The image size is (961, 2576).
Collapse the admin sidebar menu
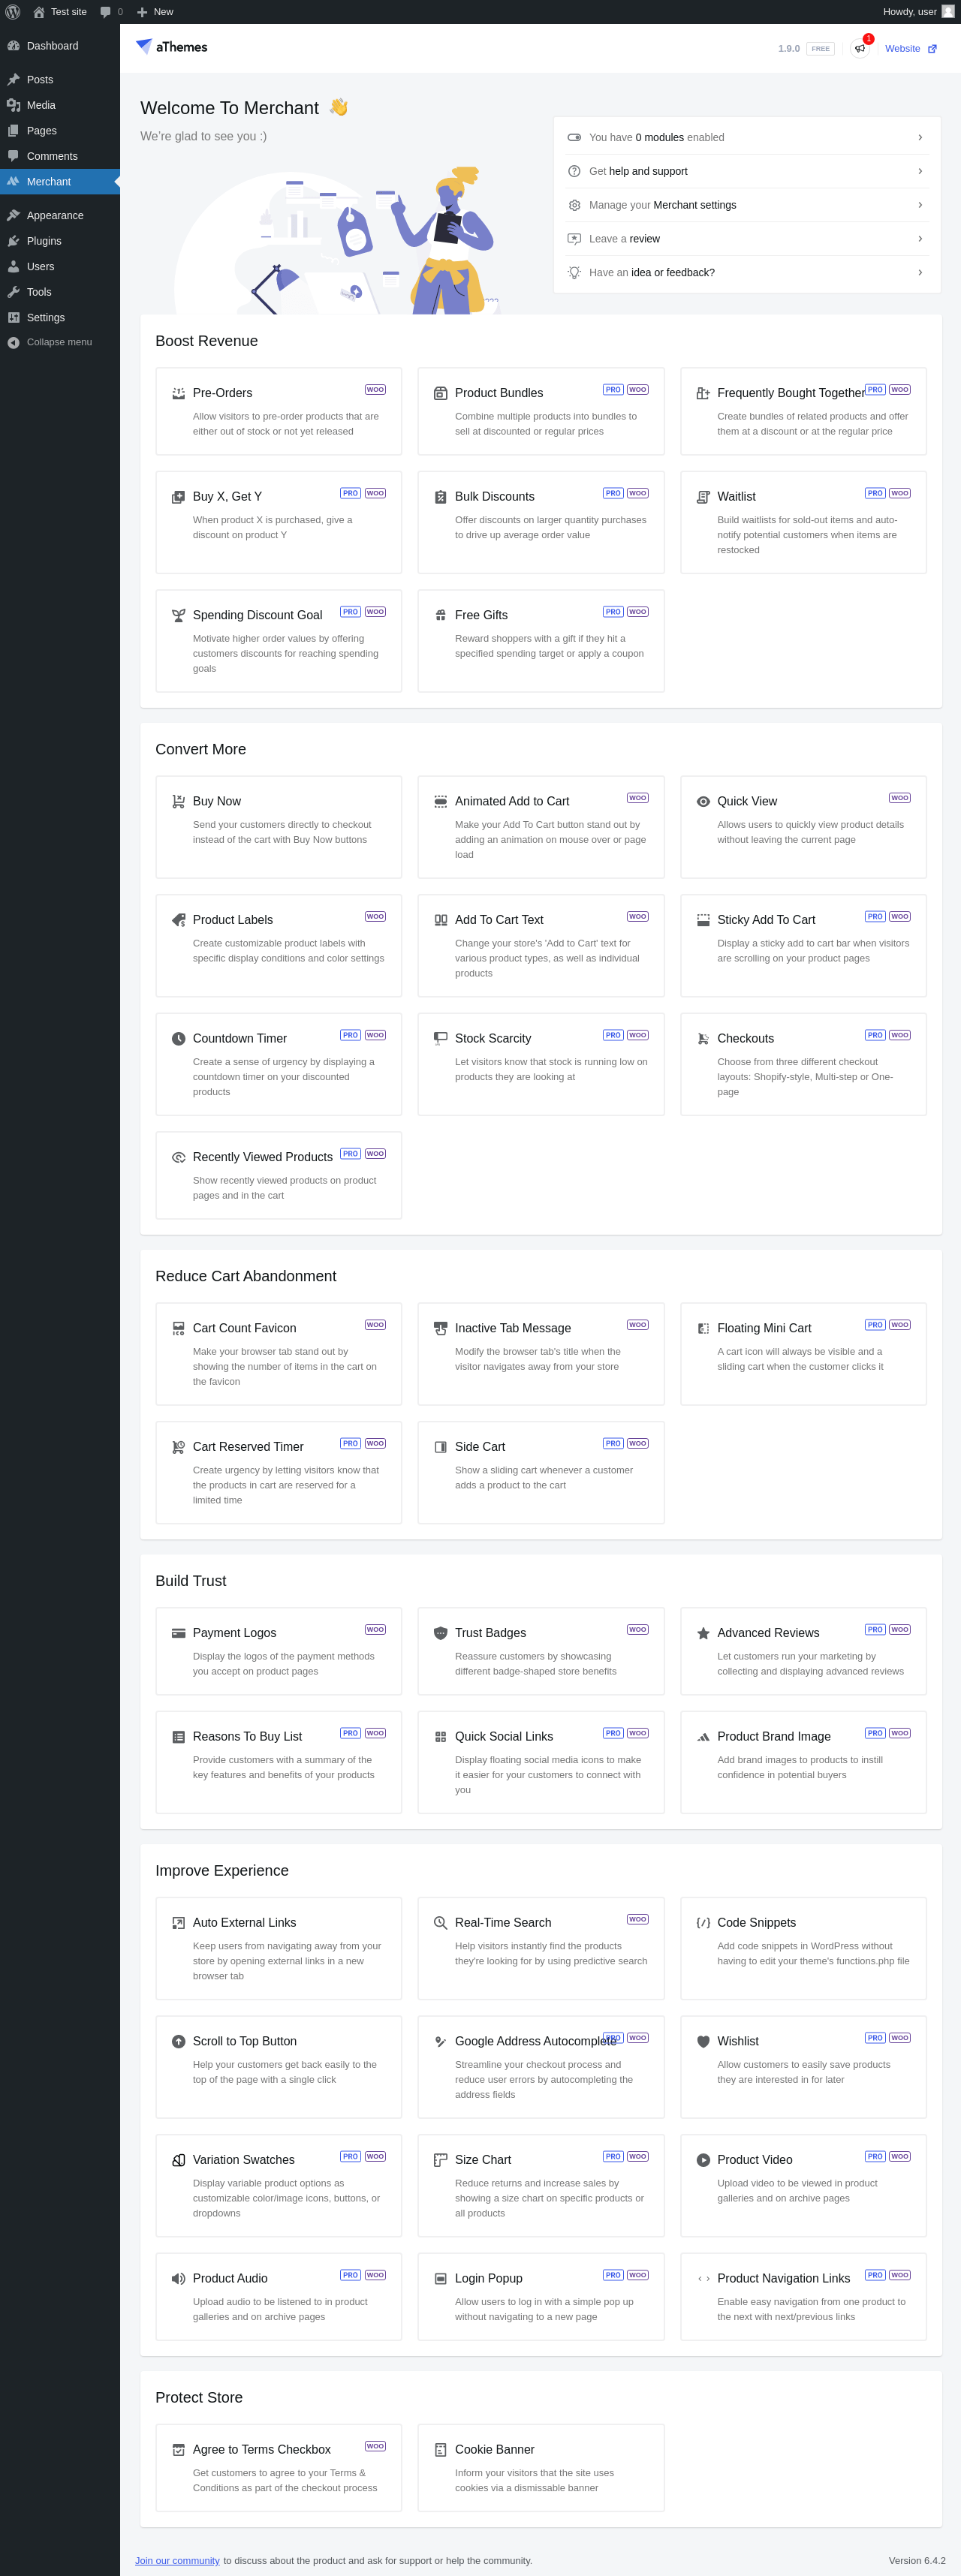click(58, 342)
